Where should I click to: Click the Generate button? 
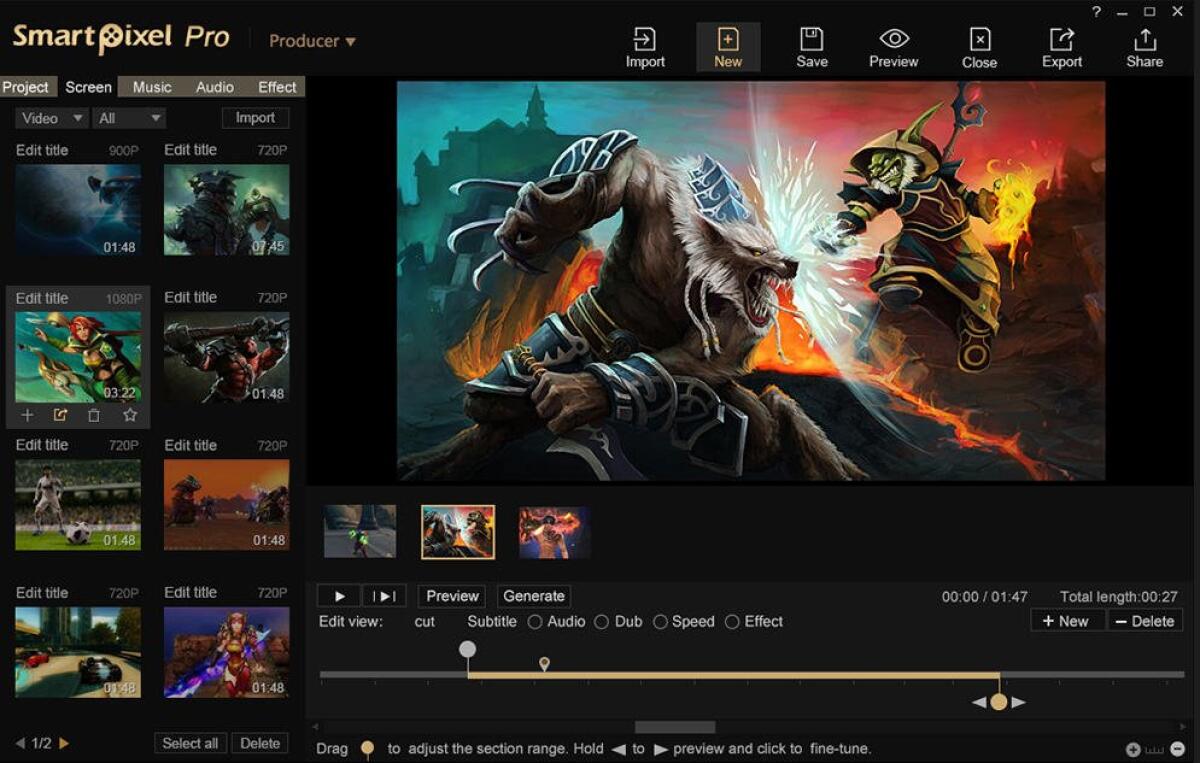(x=533, y=595)
